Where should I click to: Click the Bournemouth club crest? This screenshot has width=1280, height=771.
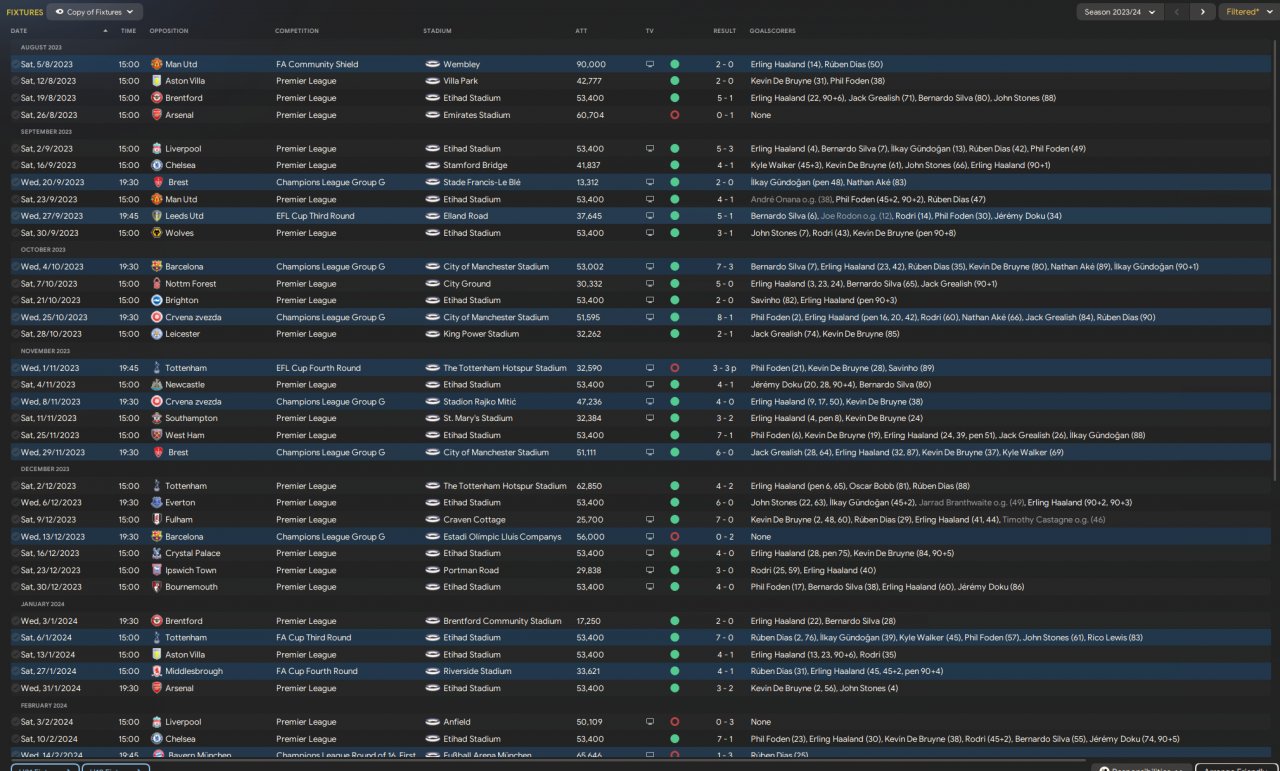click(x=156, y=587)
